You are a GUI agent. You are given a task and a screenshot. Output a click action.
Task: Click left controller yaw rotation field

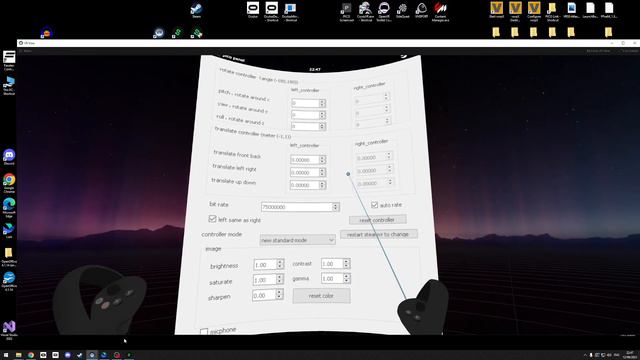coord(305,115)
